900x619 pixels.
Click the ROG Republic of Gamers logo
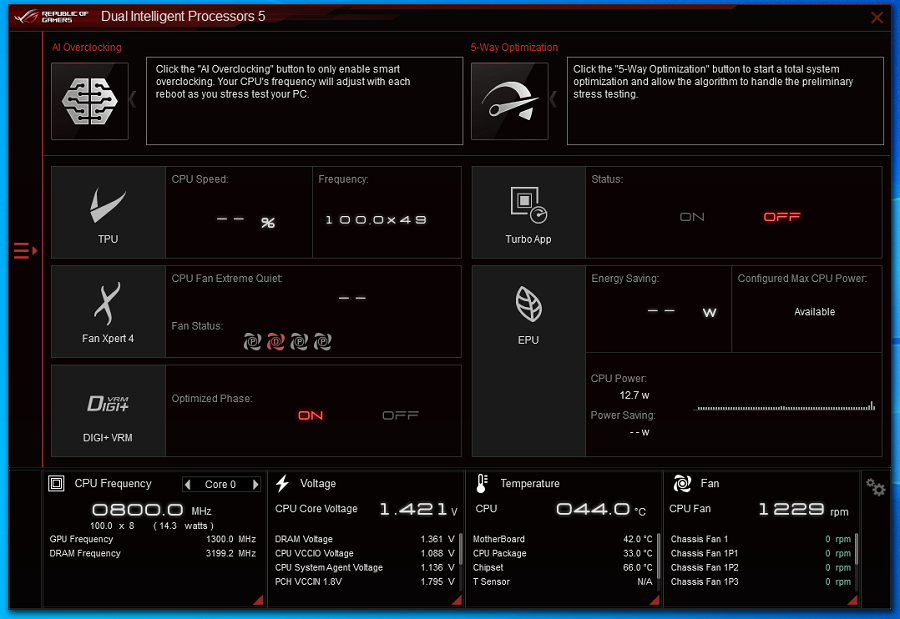(52, 17)
